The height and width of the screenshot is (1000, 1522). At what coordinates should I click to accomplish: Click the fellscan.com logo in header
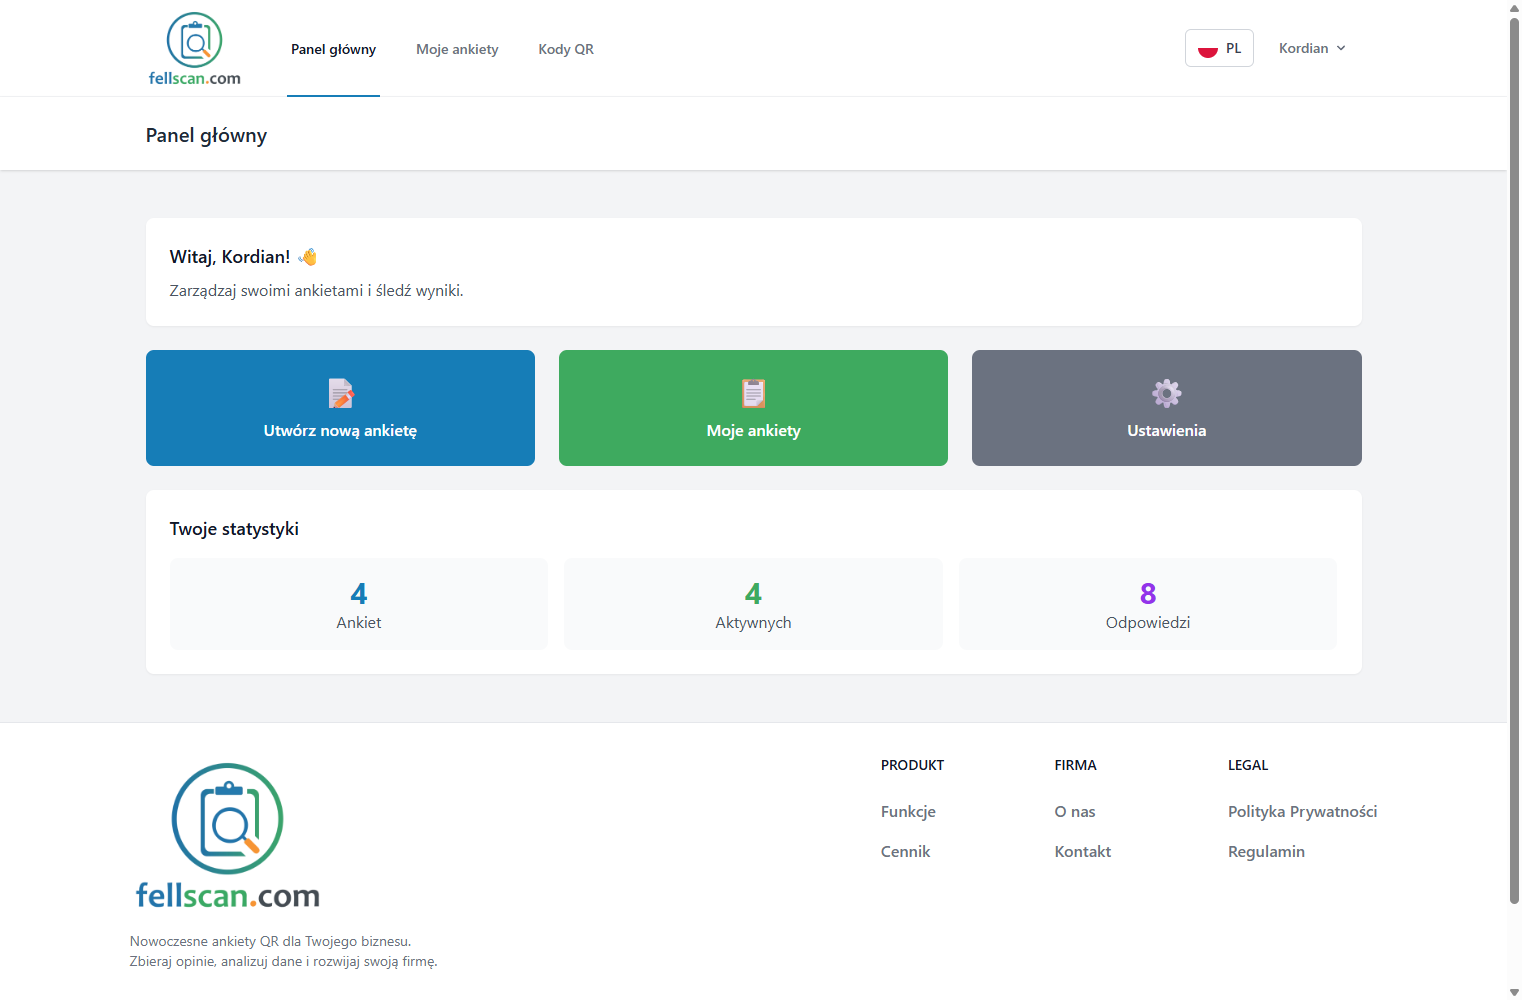[194, 49]
